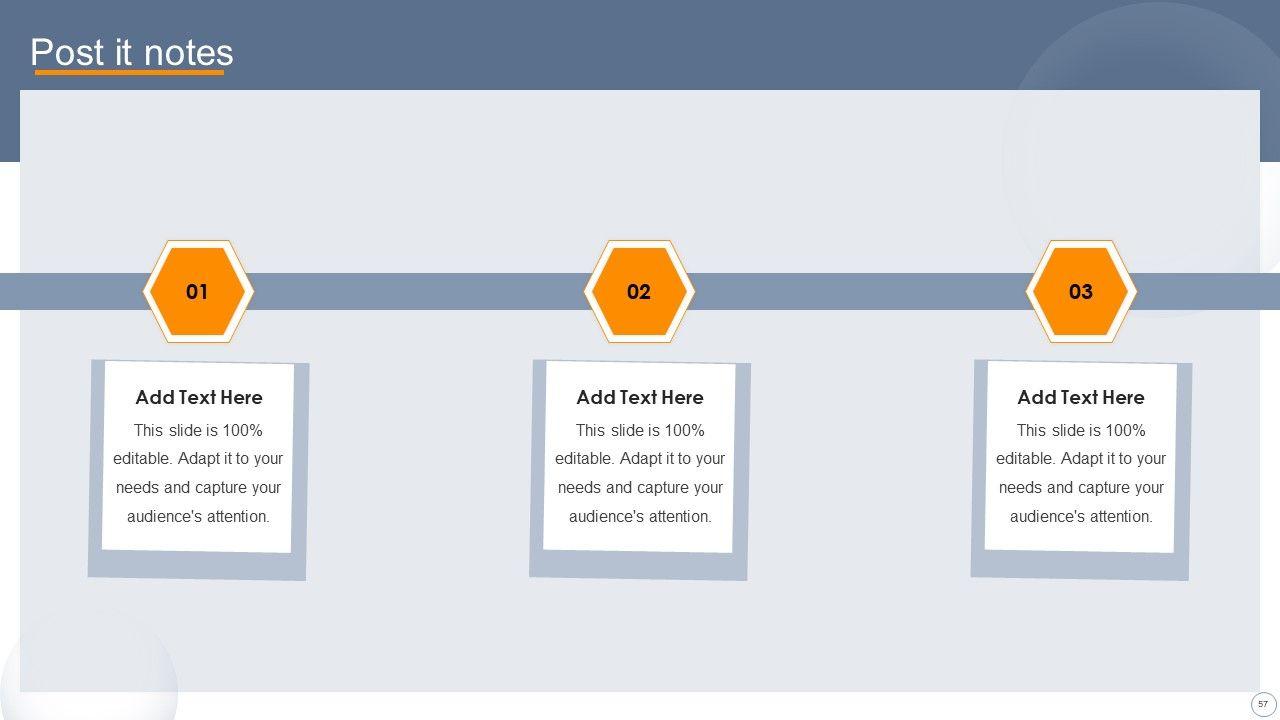Image resolution: width=1280 pixels, height=720 pixels.
Task: Select the orange hexagon numbered 02
Action: click(x=639, y=292)
